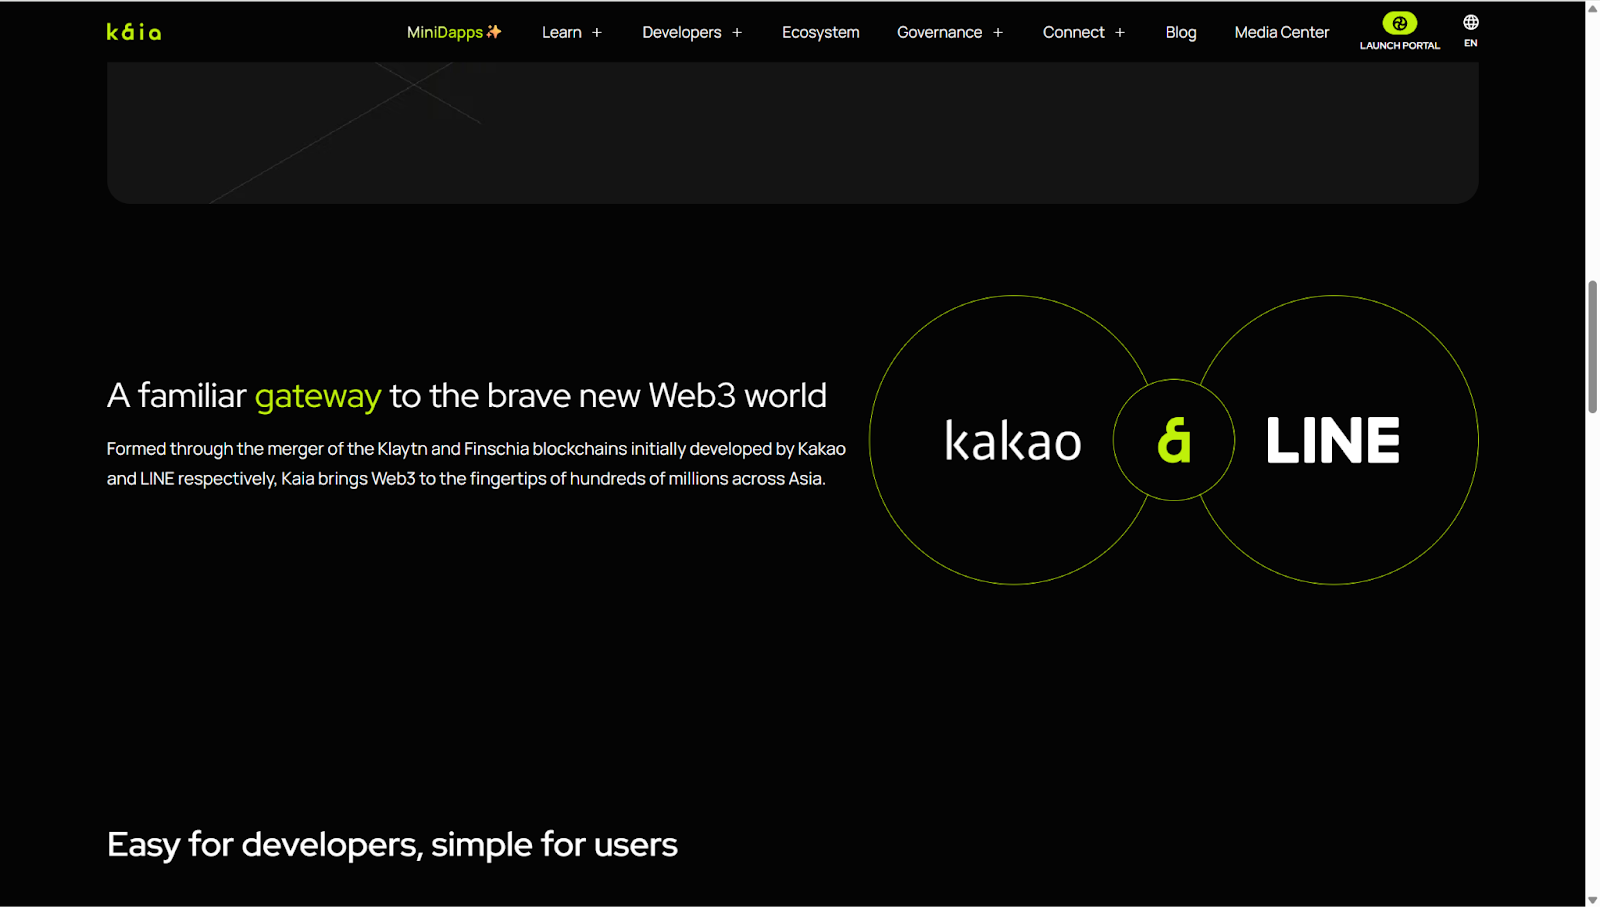
Task: Click the page scrollbar thumb
Action: [x=1592, y=347]
